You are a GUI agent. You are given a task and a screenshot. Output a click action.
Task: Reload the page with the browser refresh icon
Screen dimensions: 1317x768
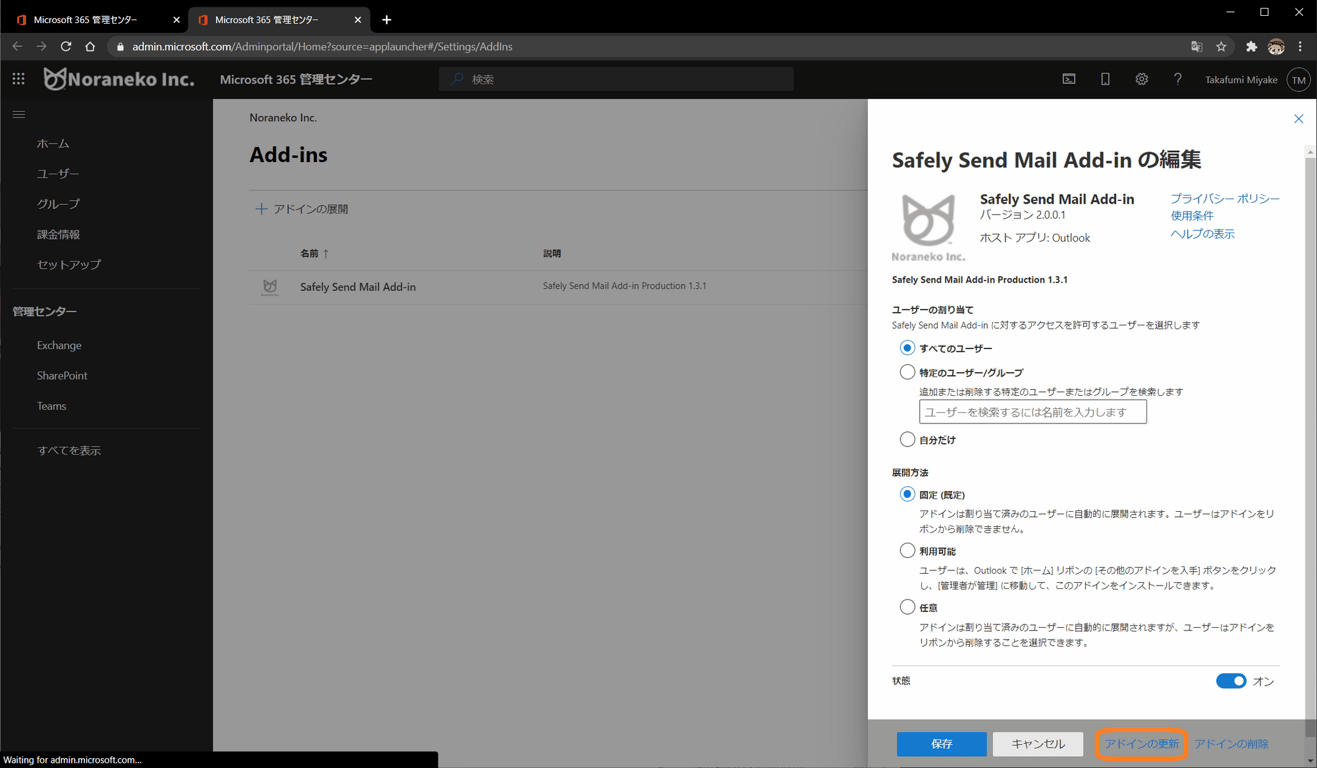66,46
